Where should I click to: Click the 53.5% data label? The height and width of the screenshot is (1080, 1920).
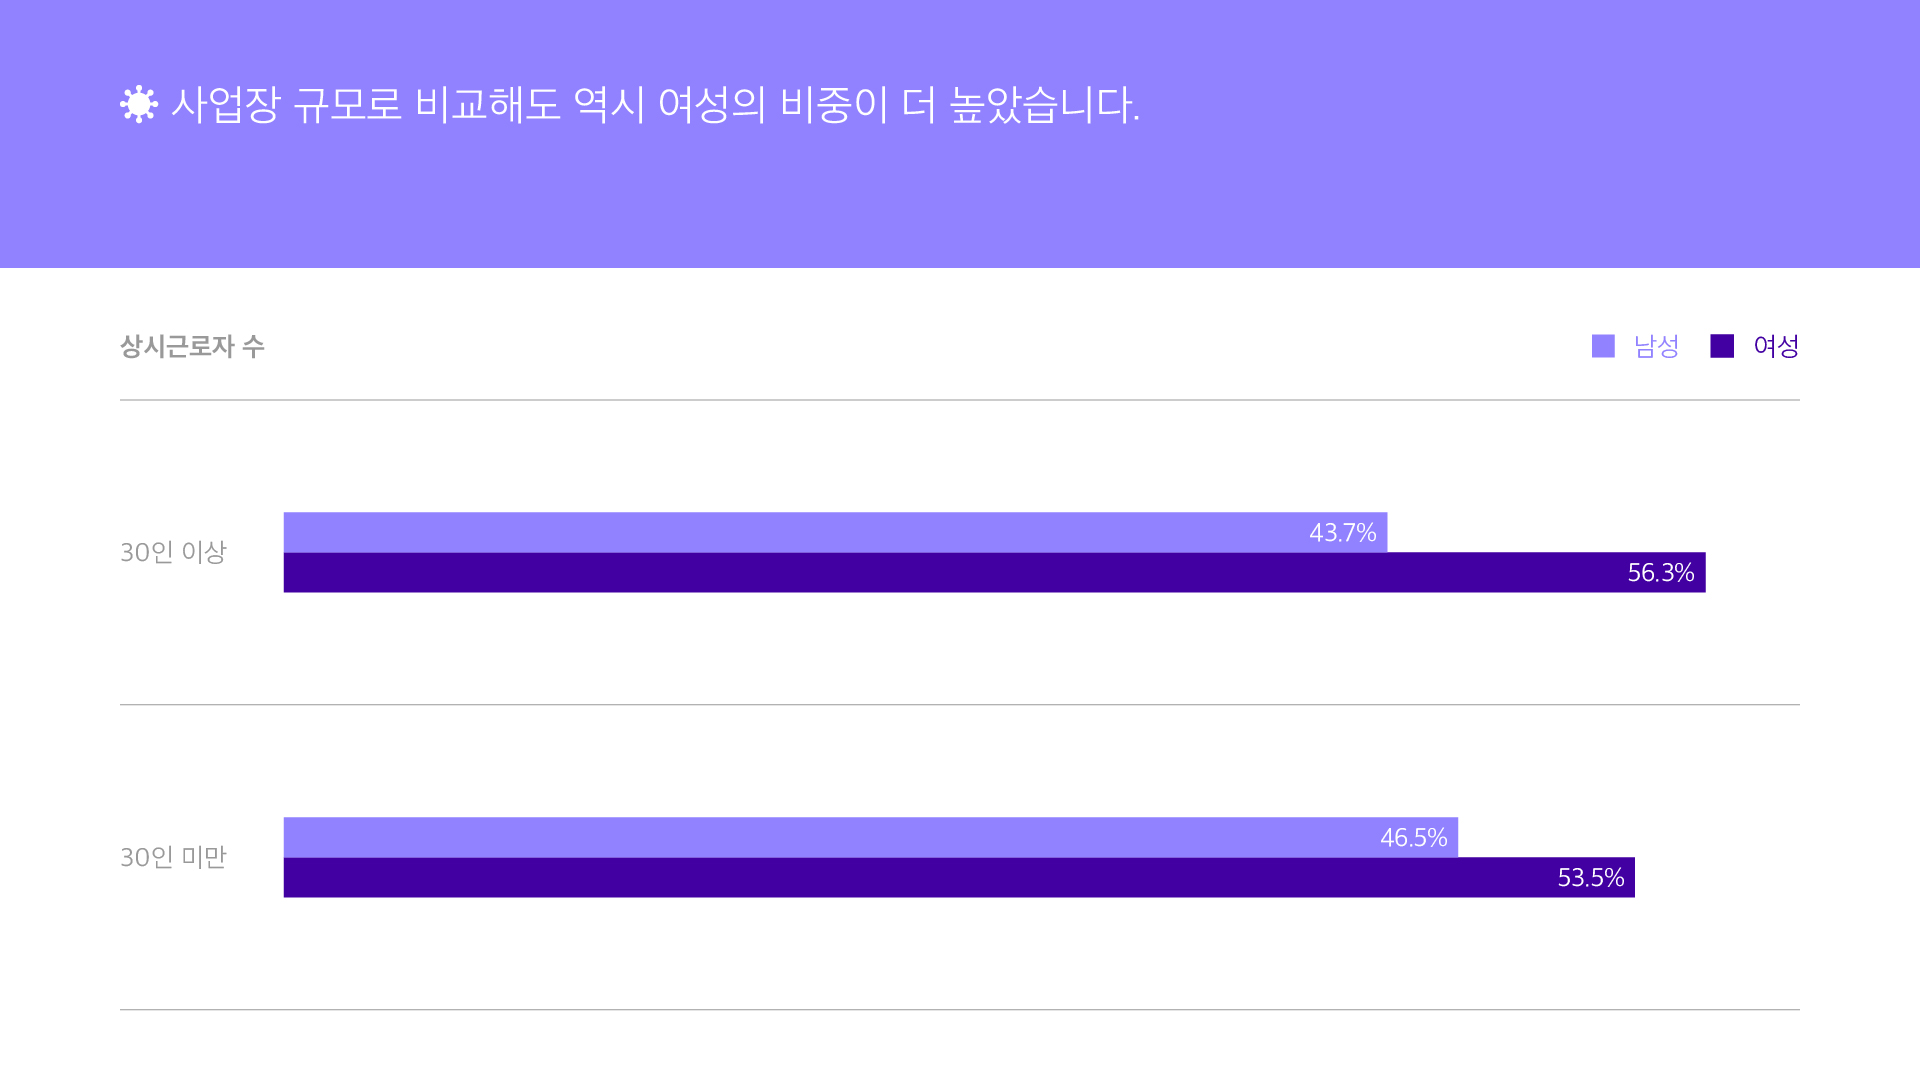click(1591, 878)
